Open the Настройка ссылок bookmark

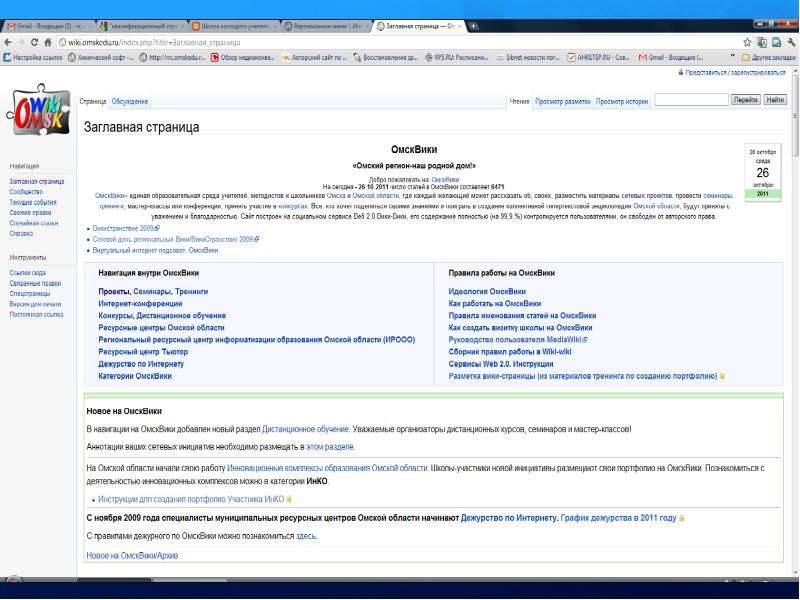[x=34, y=58]
